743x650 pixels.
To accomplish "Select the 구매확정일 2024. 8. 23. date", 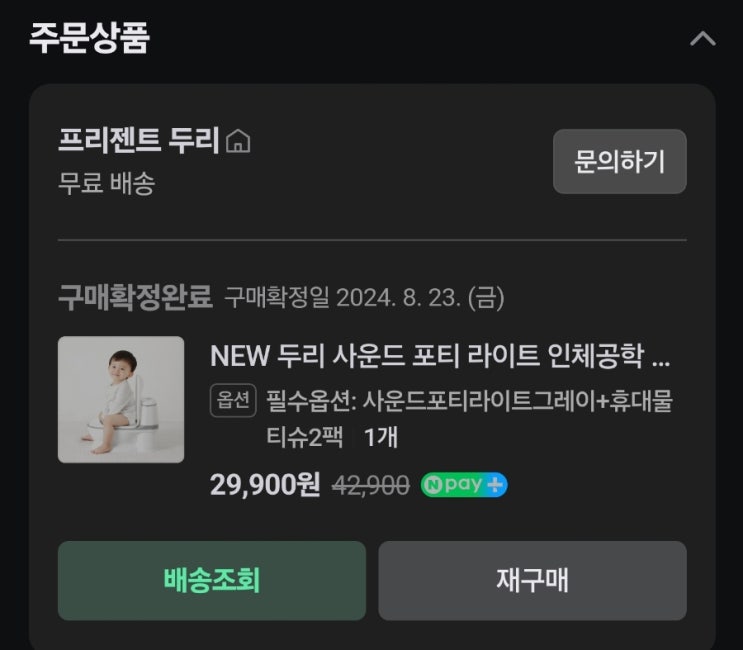I will [364, 297].
